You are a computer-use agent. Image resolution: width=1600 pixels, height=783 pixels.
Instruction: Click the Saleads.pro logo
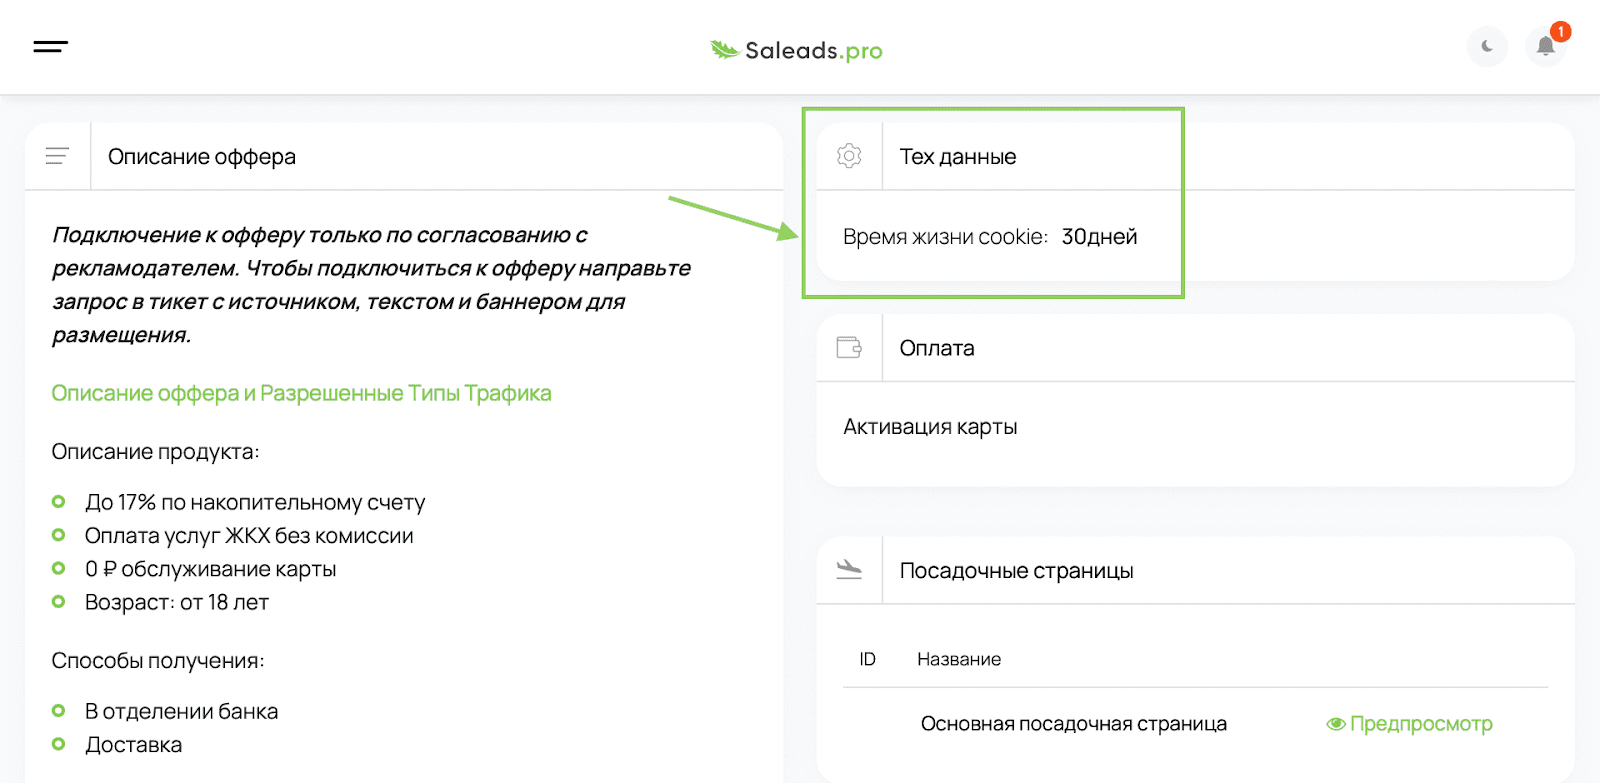point(796,50)
